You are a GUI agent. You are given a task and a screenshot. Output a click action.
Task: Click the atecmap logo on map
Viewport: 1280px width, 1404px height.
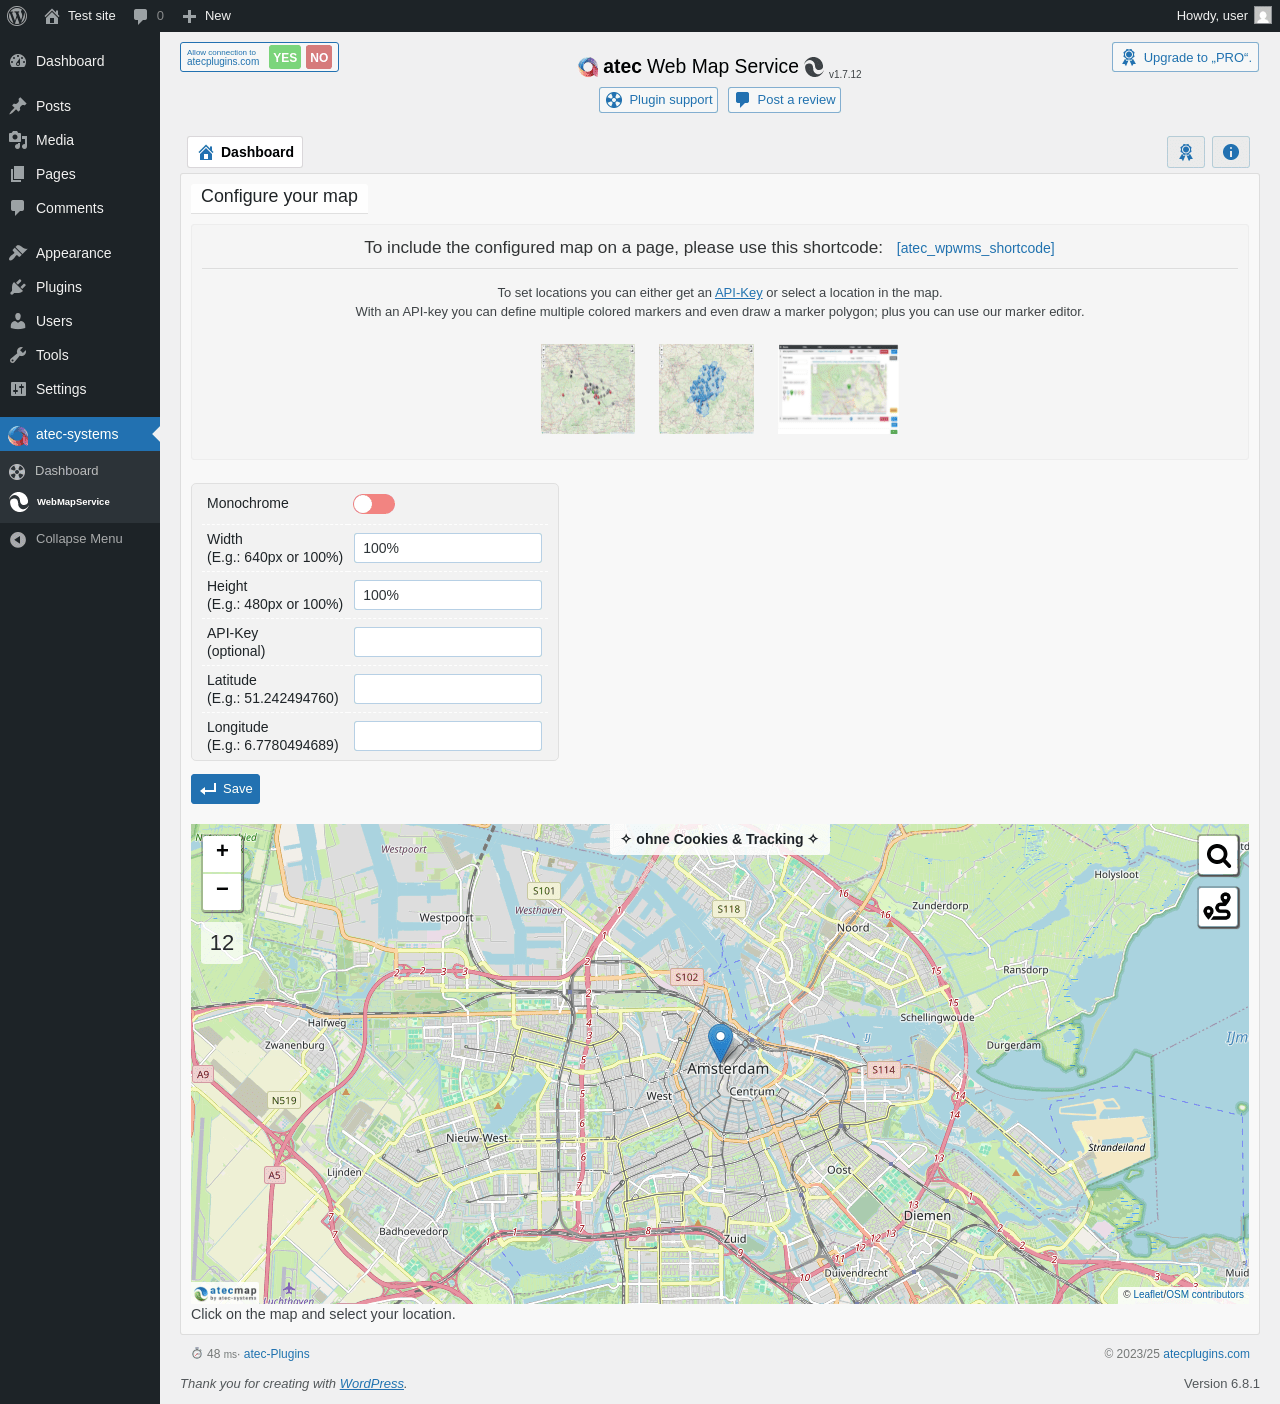(x=226, y=1293)
